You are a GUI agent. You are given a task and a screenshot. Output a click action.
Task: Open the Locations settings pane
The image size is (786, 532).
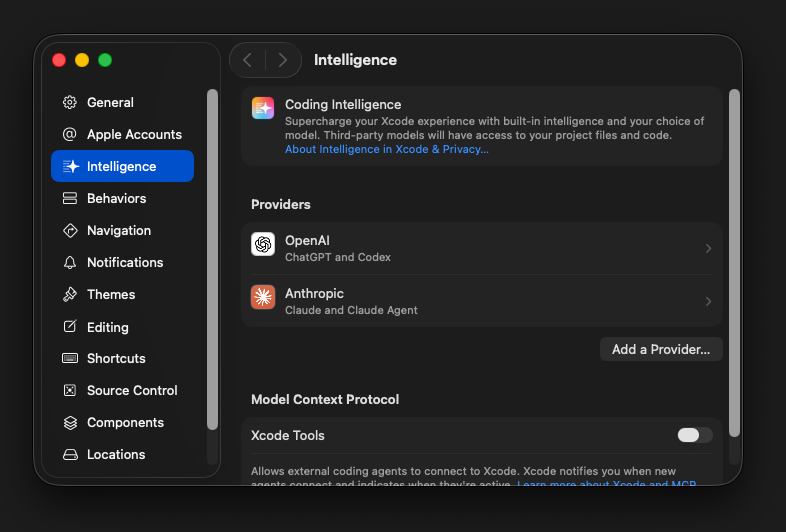pyautogui.click(x=122, y=454)
